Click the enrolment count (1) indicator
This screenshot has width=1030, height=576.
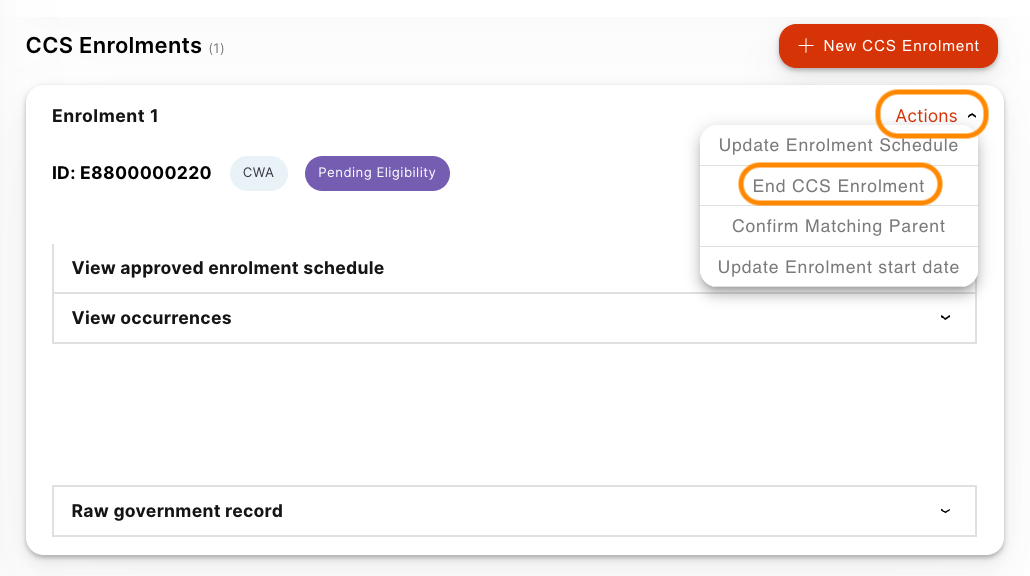pos(216,48)
